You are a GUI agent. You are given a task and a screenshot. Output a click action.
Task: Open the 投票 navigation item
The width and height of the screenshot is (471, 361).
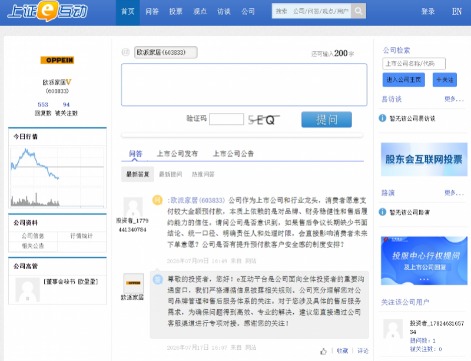(176, 12)
